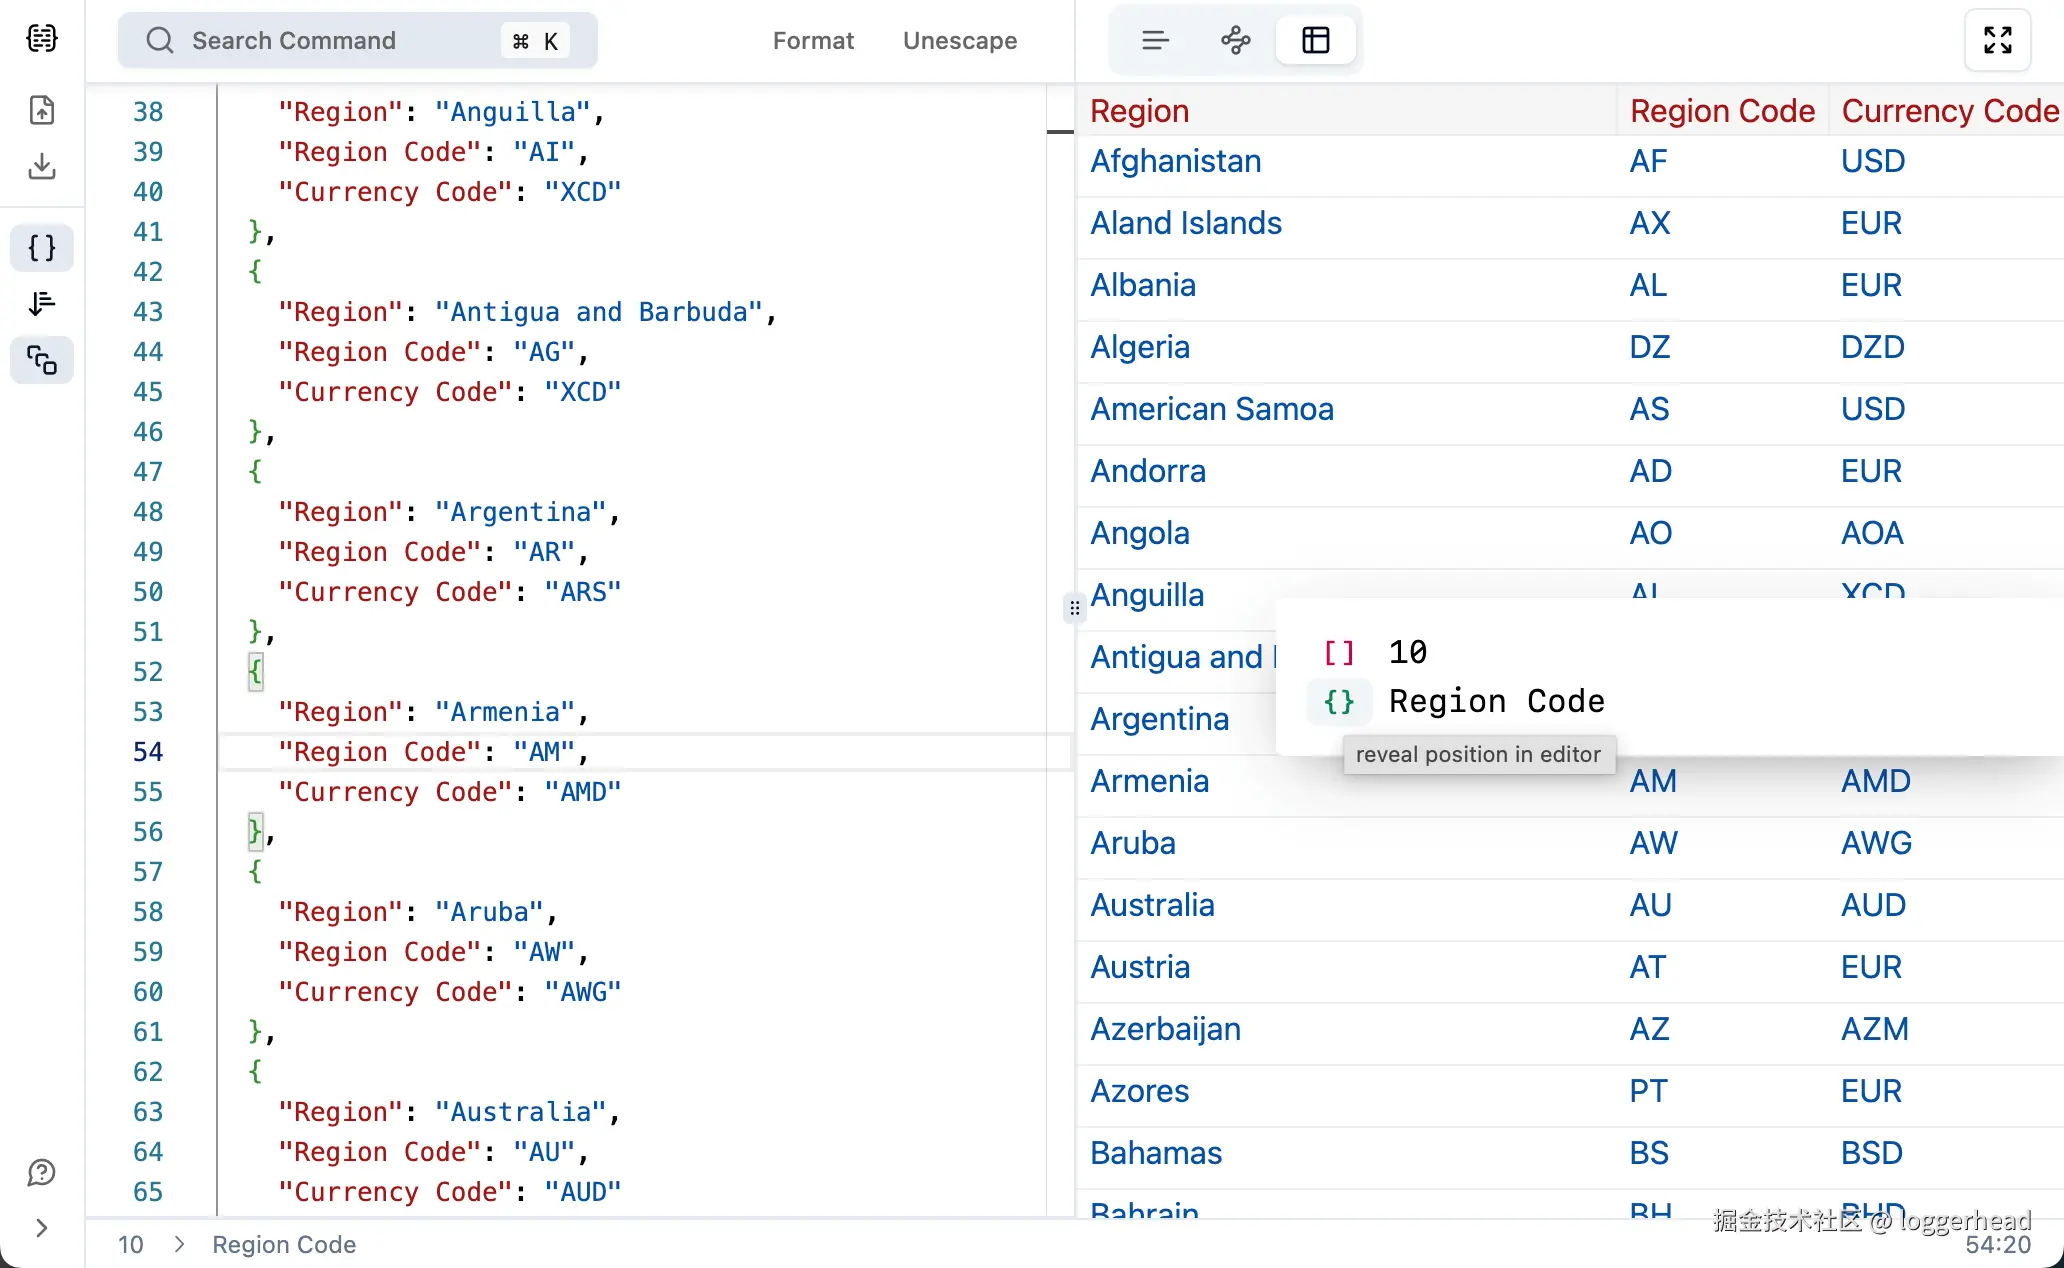Viewport: 2064px width, 1268px height.
Task: Switch to table view mode
Action: coord(1315,40)
